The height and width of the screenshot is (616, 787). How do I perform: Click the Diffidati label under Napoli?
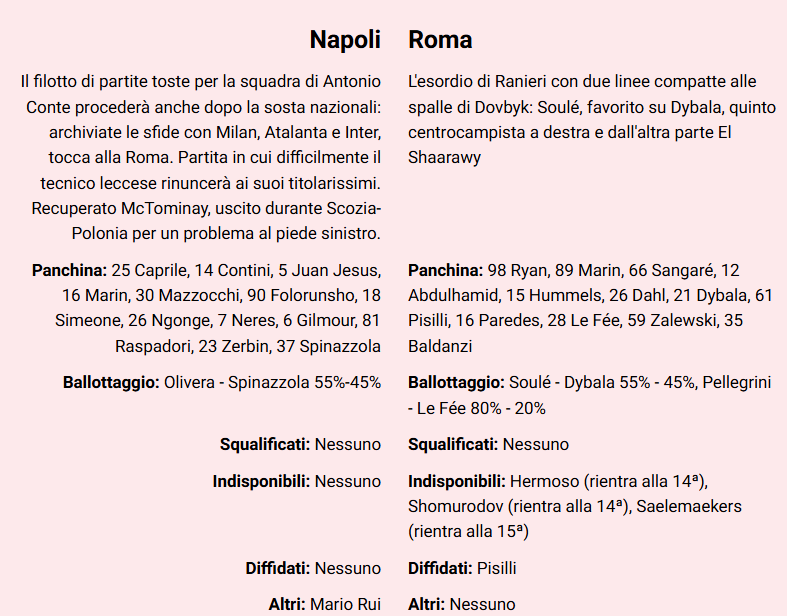coord(277,568)
